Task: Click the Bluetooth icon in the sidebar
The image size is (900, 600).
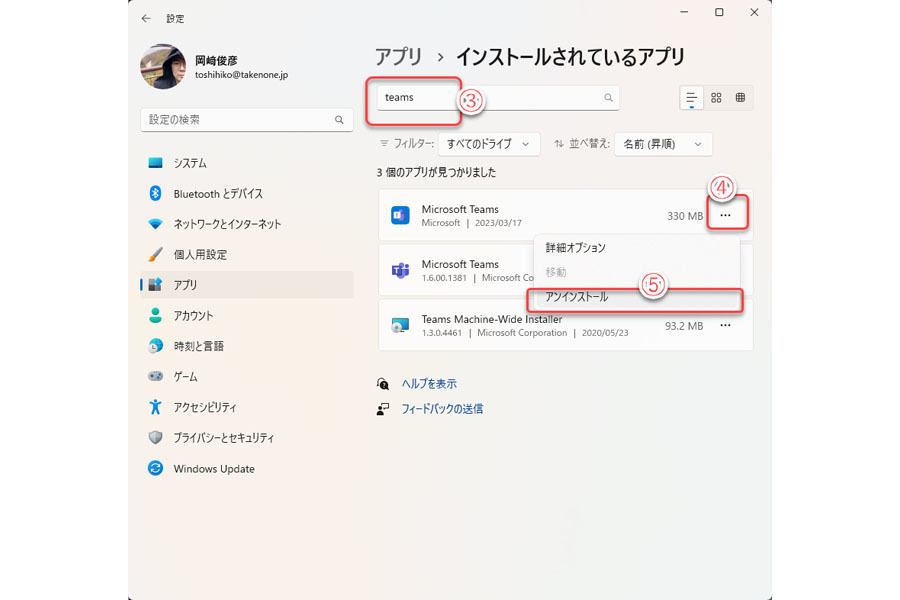Action: click(x=156, y=193)
